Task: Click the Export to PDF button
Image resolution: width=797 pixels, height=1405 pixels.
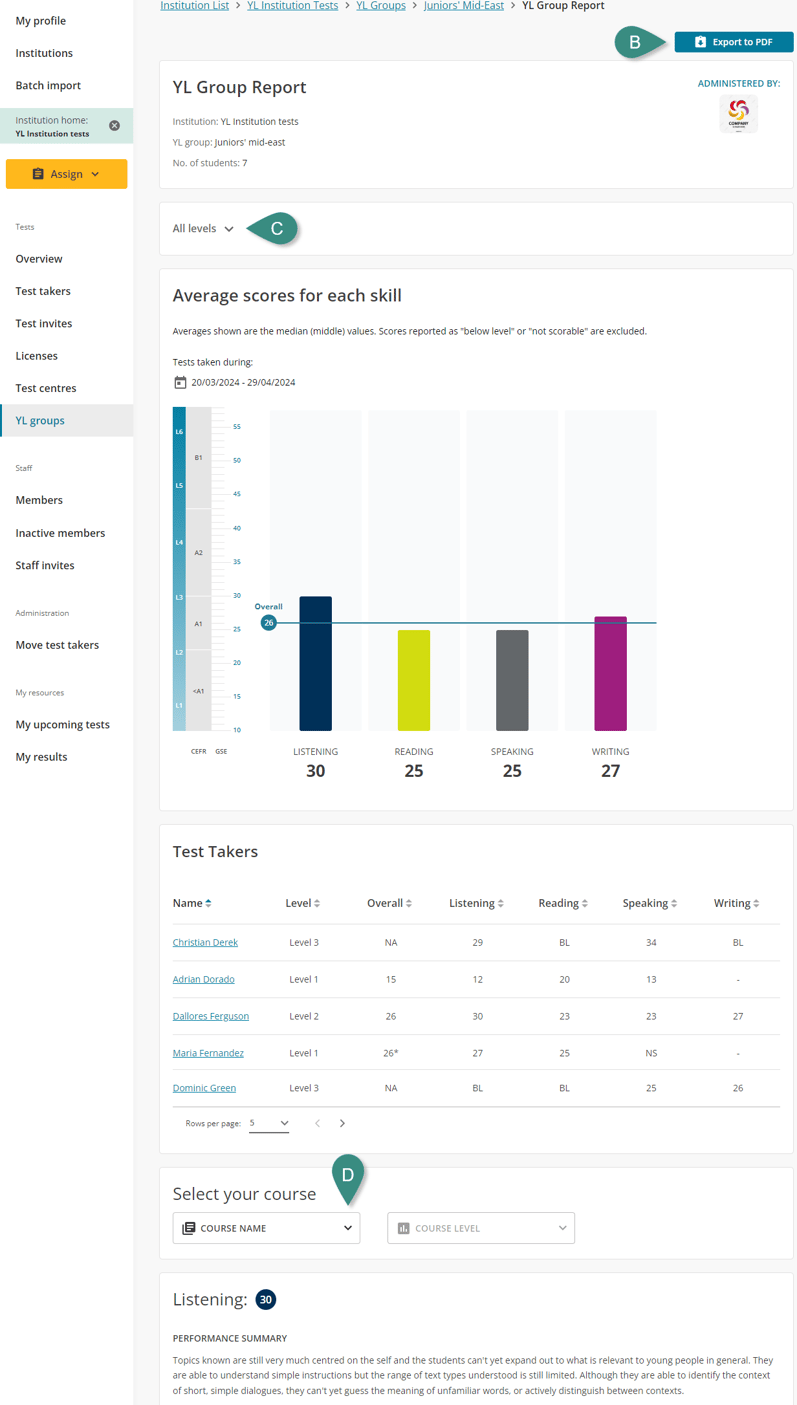Action: (733, 42)
